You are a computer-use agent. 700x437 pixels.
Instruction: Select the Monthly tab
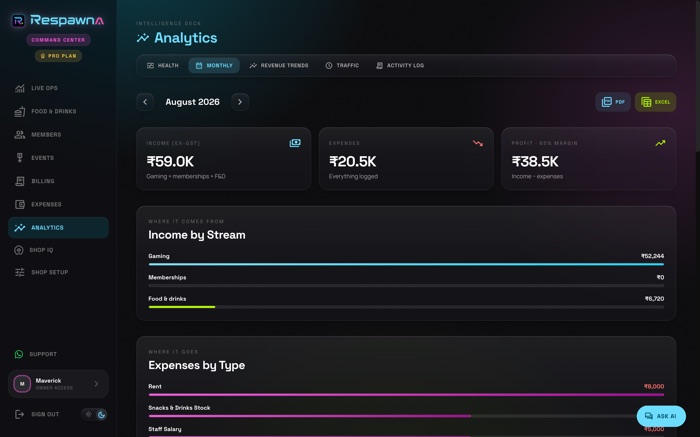[x=214, y=66]
